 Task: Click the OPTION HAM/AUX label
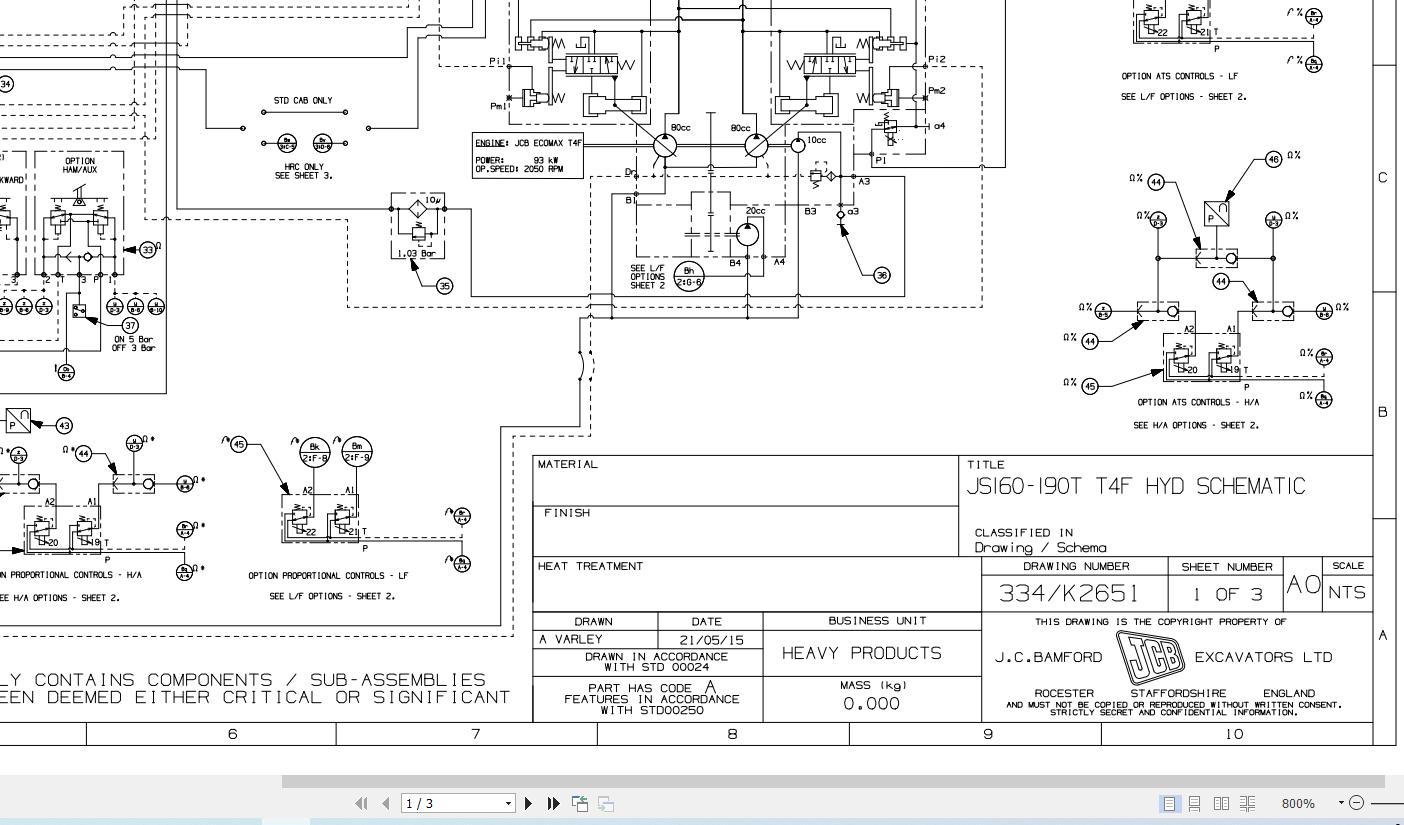[80, 166]
